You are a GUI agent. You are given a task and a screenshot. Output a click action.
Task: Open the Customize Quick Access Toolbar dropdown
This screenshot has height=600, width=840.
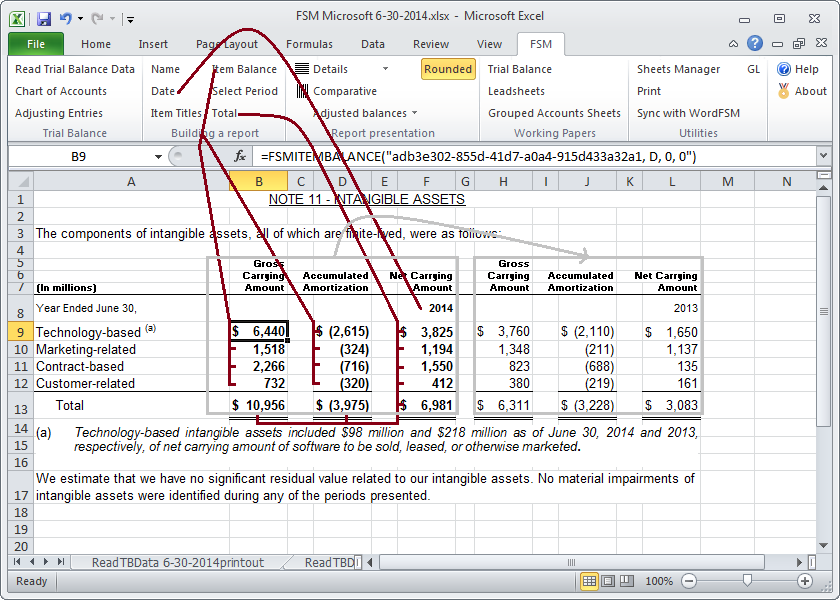click(x=130, y=20)
